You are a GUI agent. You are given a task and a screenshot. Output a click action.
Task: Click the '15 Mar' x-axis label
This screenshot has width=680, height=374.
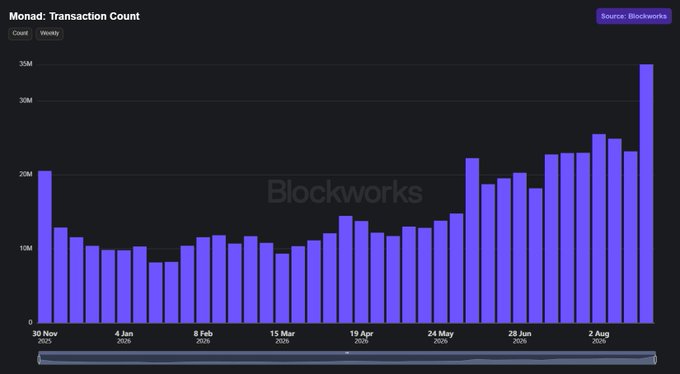click(282, 334)
